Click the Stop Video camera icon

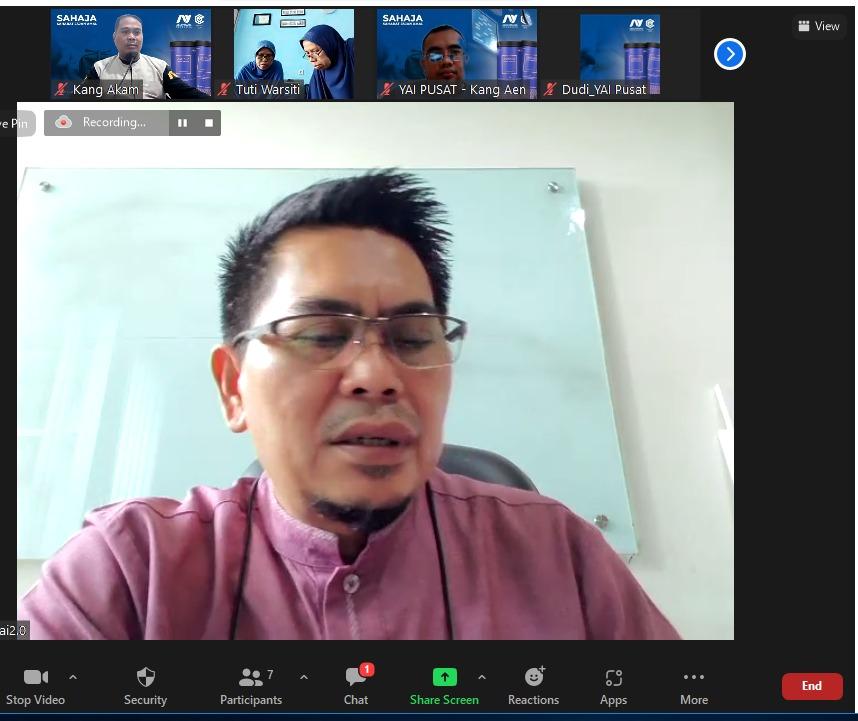click(x=36, y=678)
